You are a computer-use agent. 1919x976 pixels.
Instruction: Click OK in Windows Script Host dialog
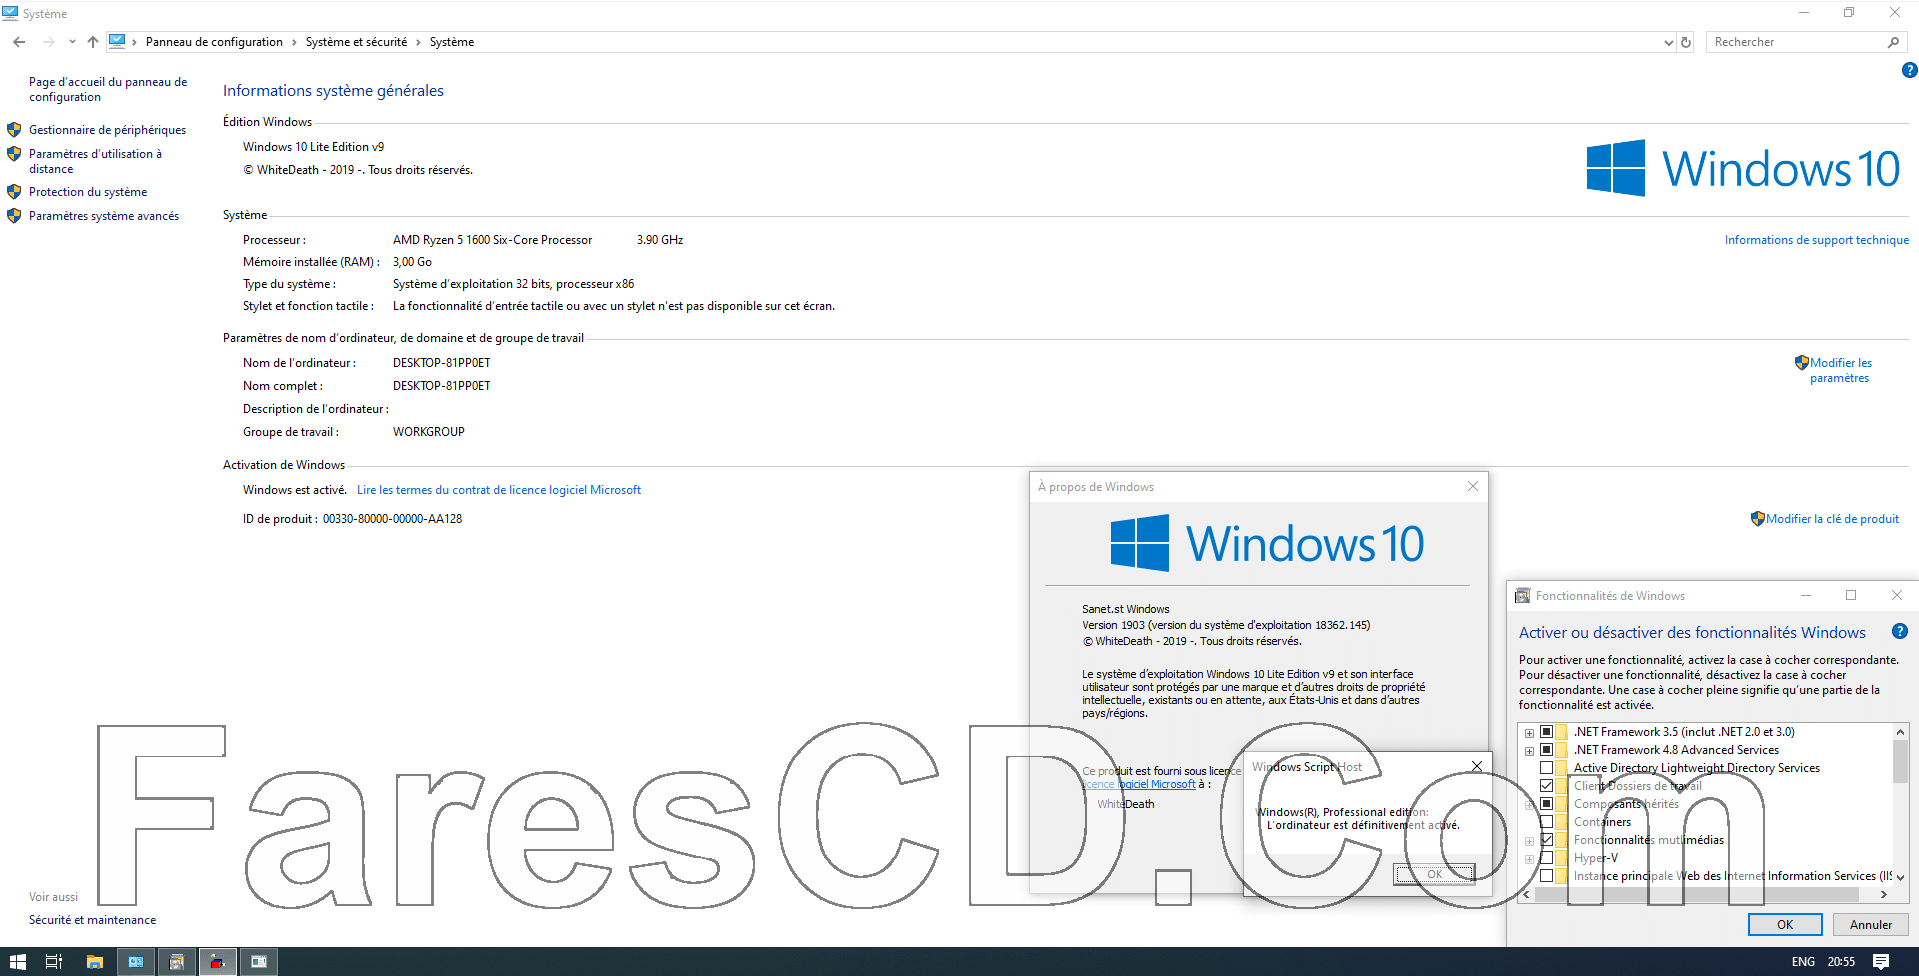(x=1435, y=874)
